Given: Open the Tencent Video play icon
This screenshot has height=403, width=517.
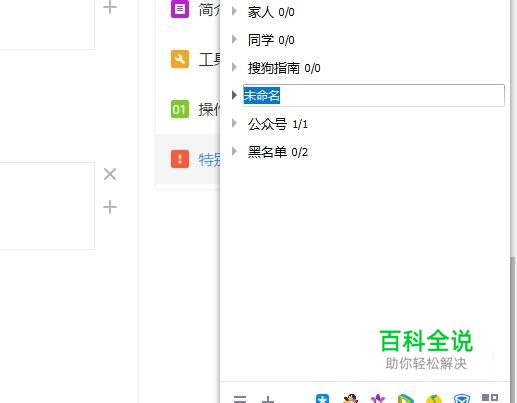Looking at the screenshot, I should (x=406, y=399).
